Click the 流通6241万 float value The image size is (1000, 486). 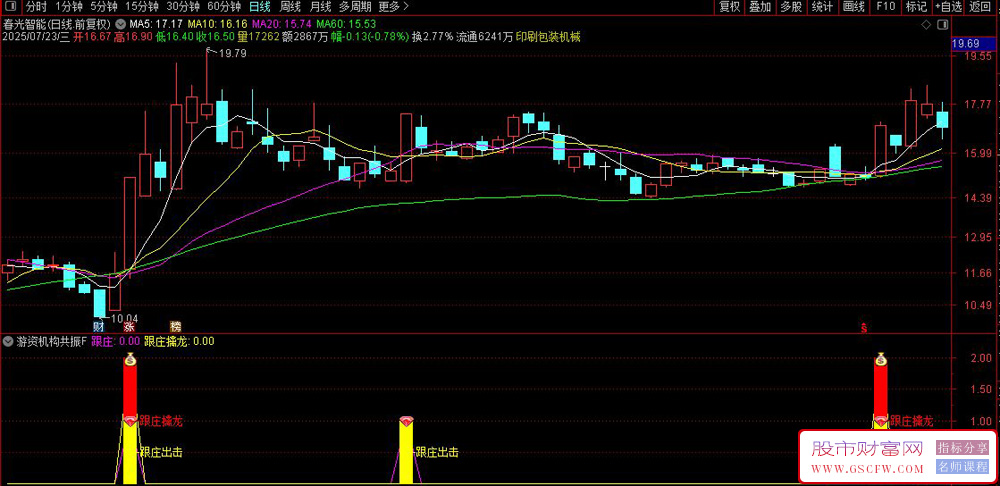point(485,37)
